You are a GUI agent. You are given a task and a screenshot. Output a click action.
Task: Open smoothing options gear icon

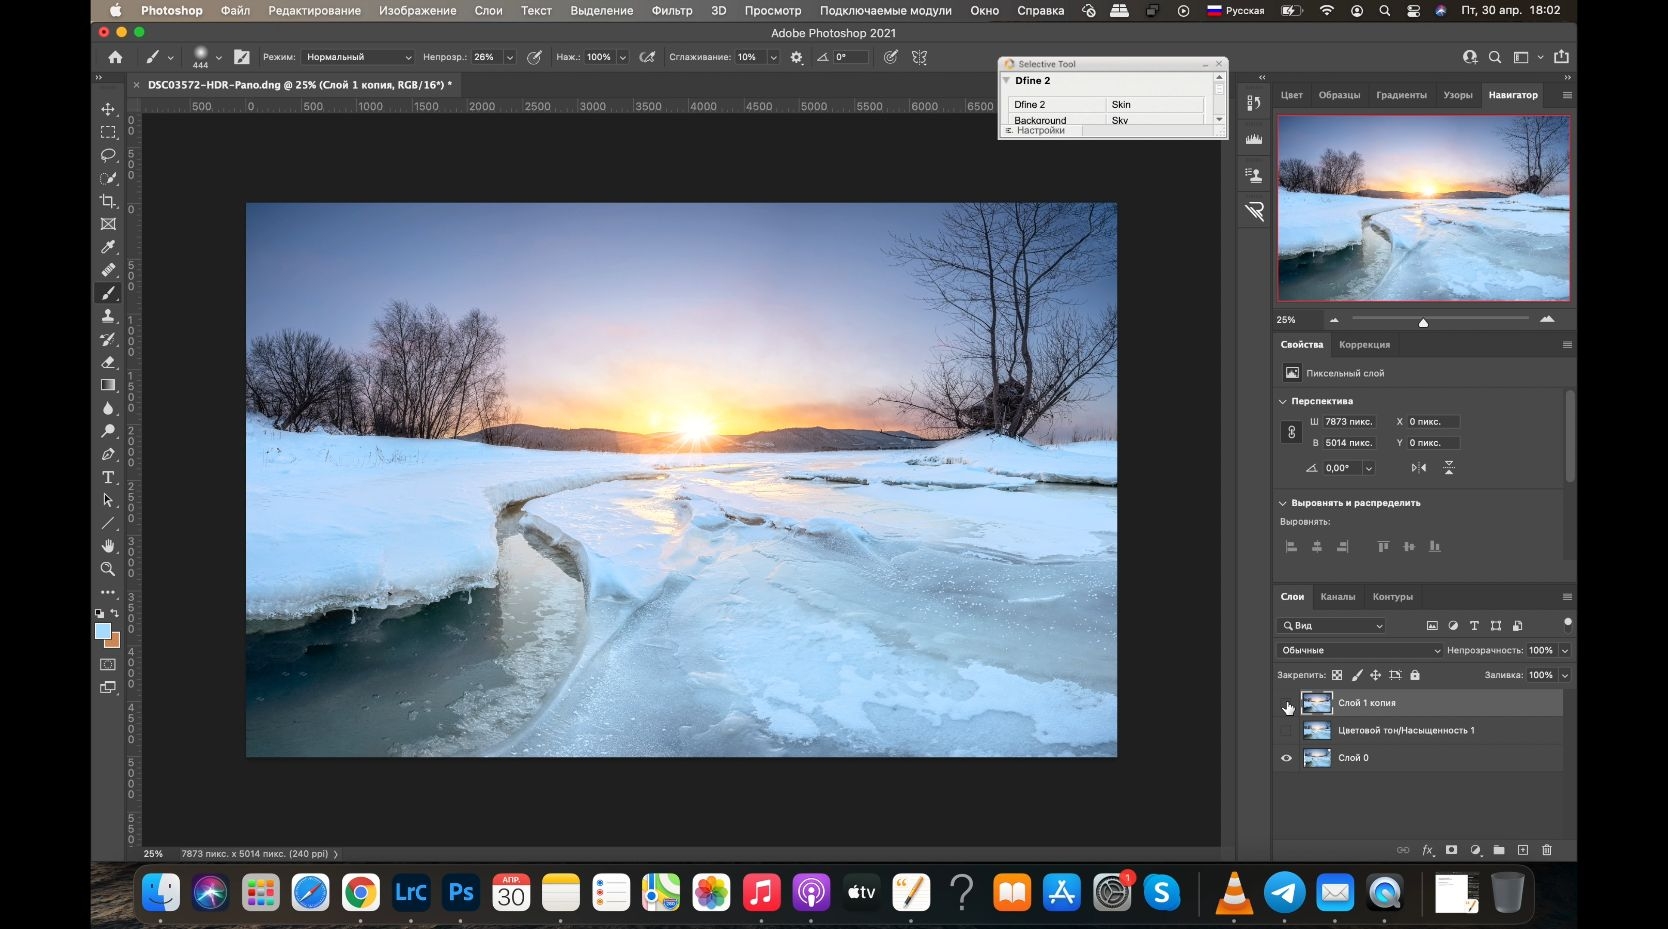pos(796,57)
